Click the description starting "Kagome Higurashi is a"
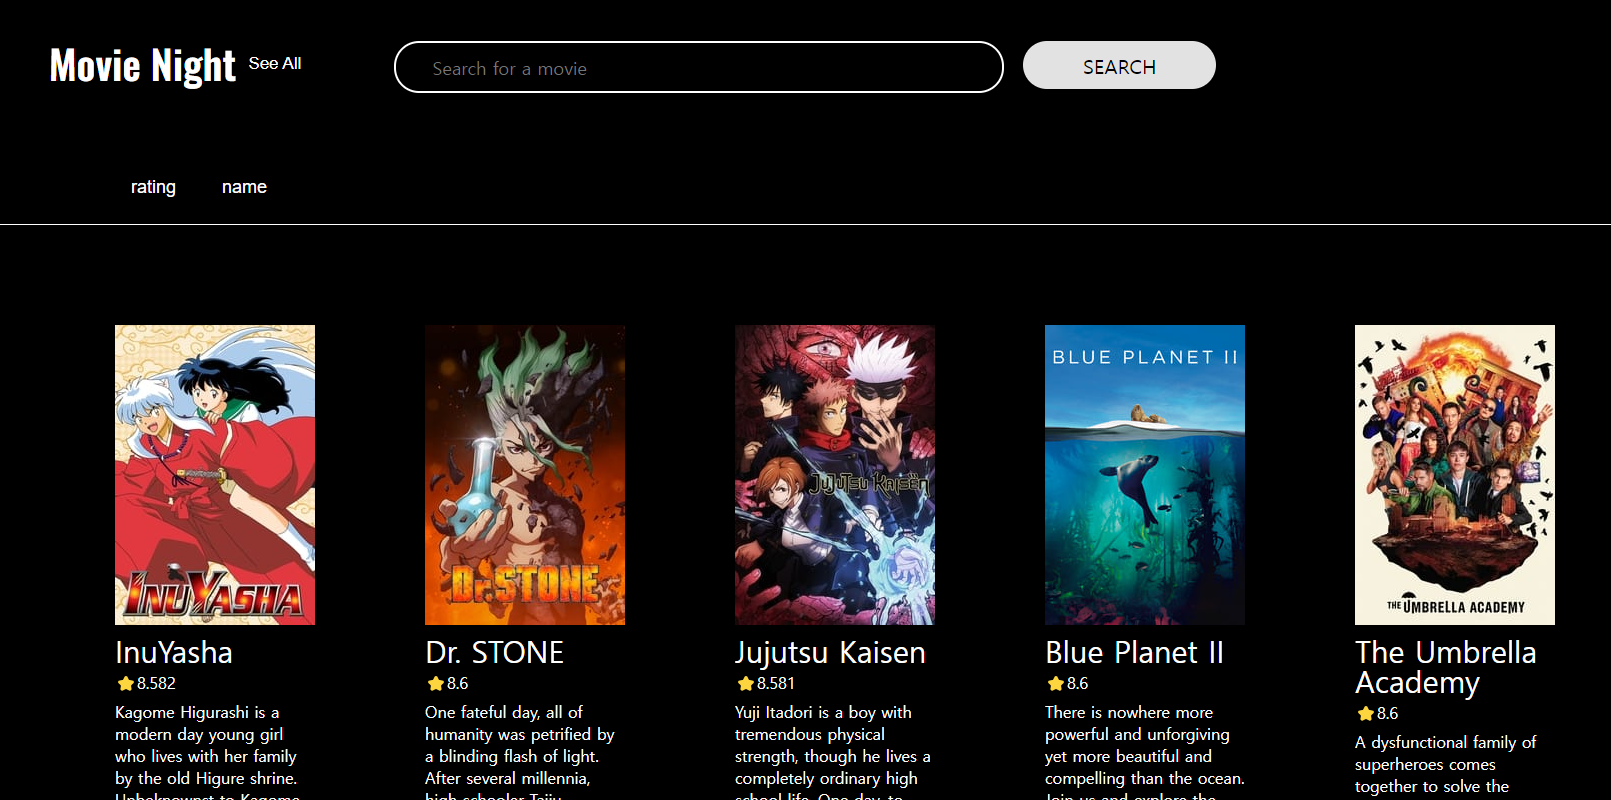Screen dimensions: 1611x800 tap(208, 751)
